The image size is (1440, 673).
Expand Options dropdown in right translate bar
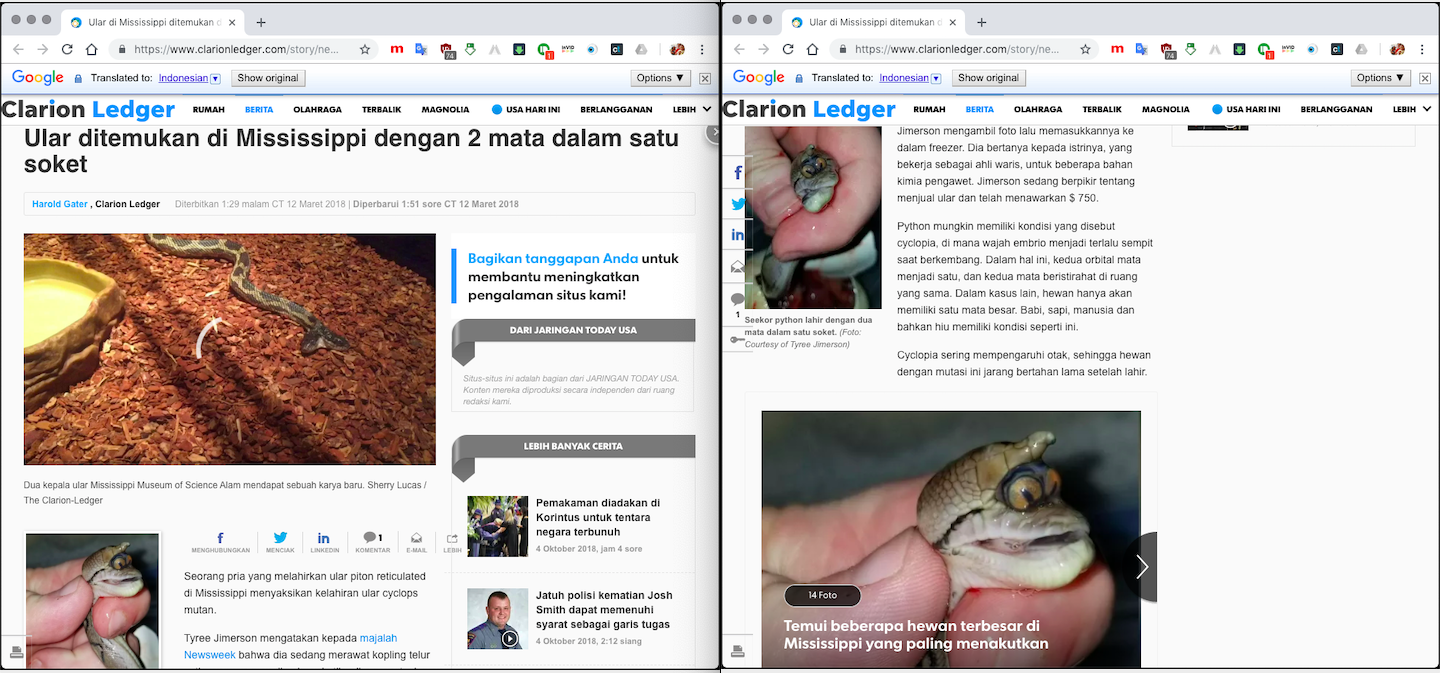pyautogui.click(x=1379, y=78)
